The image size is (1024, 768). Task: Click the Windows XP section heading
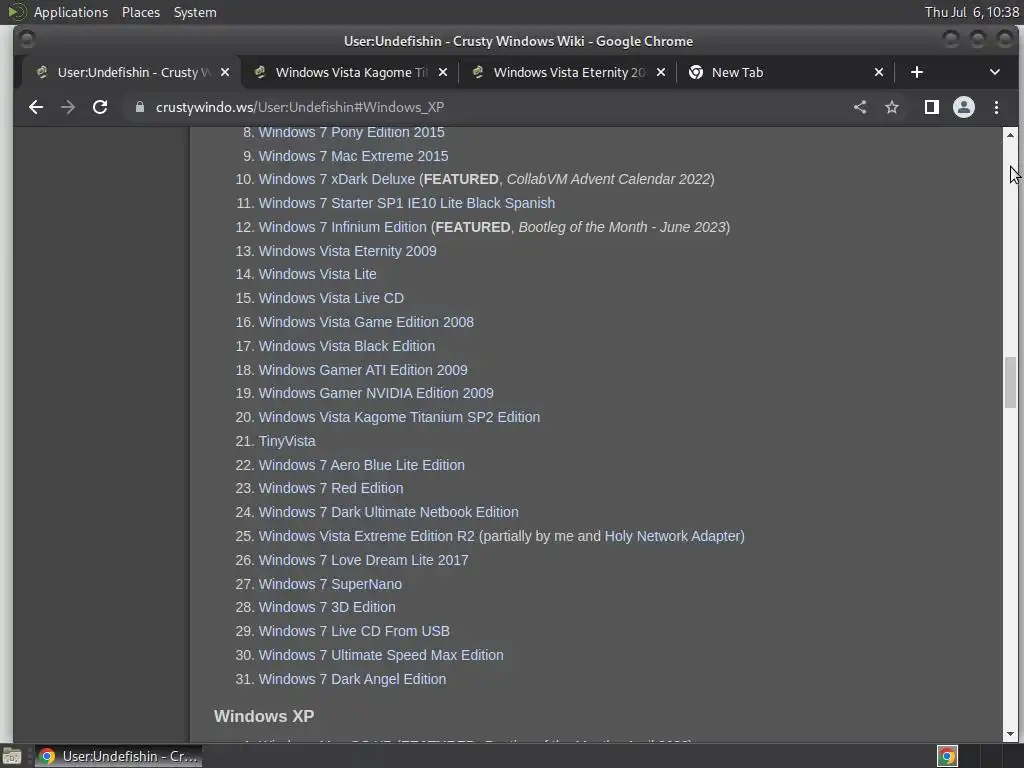point(264,716)
